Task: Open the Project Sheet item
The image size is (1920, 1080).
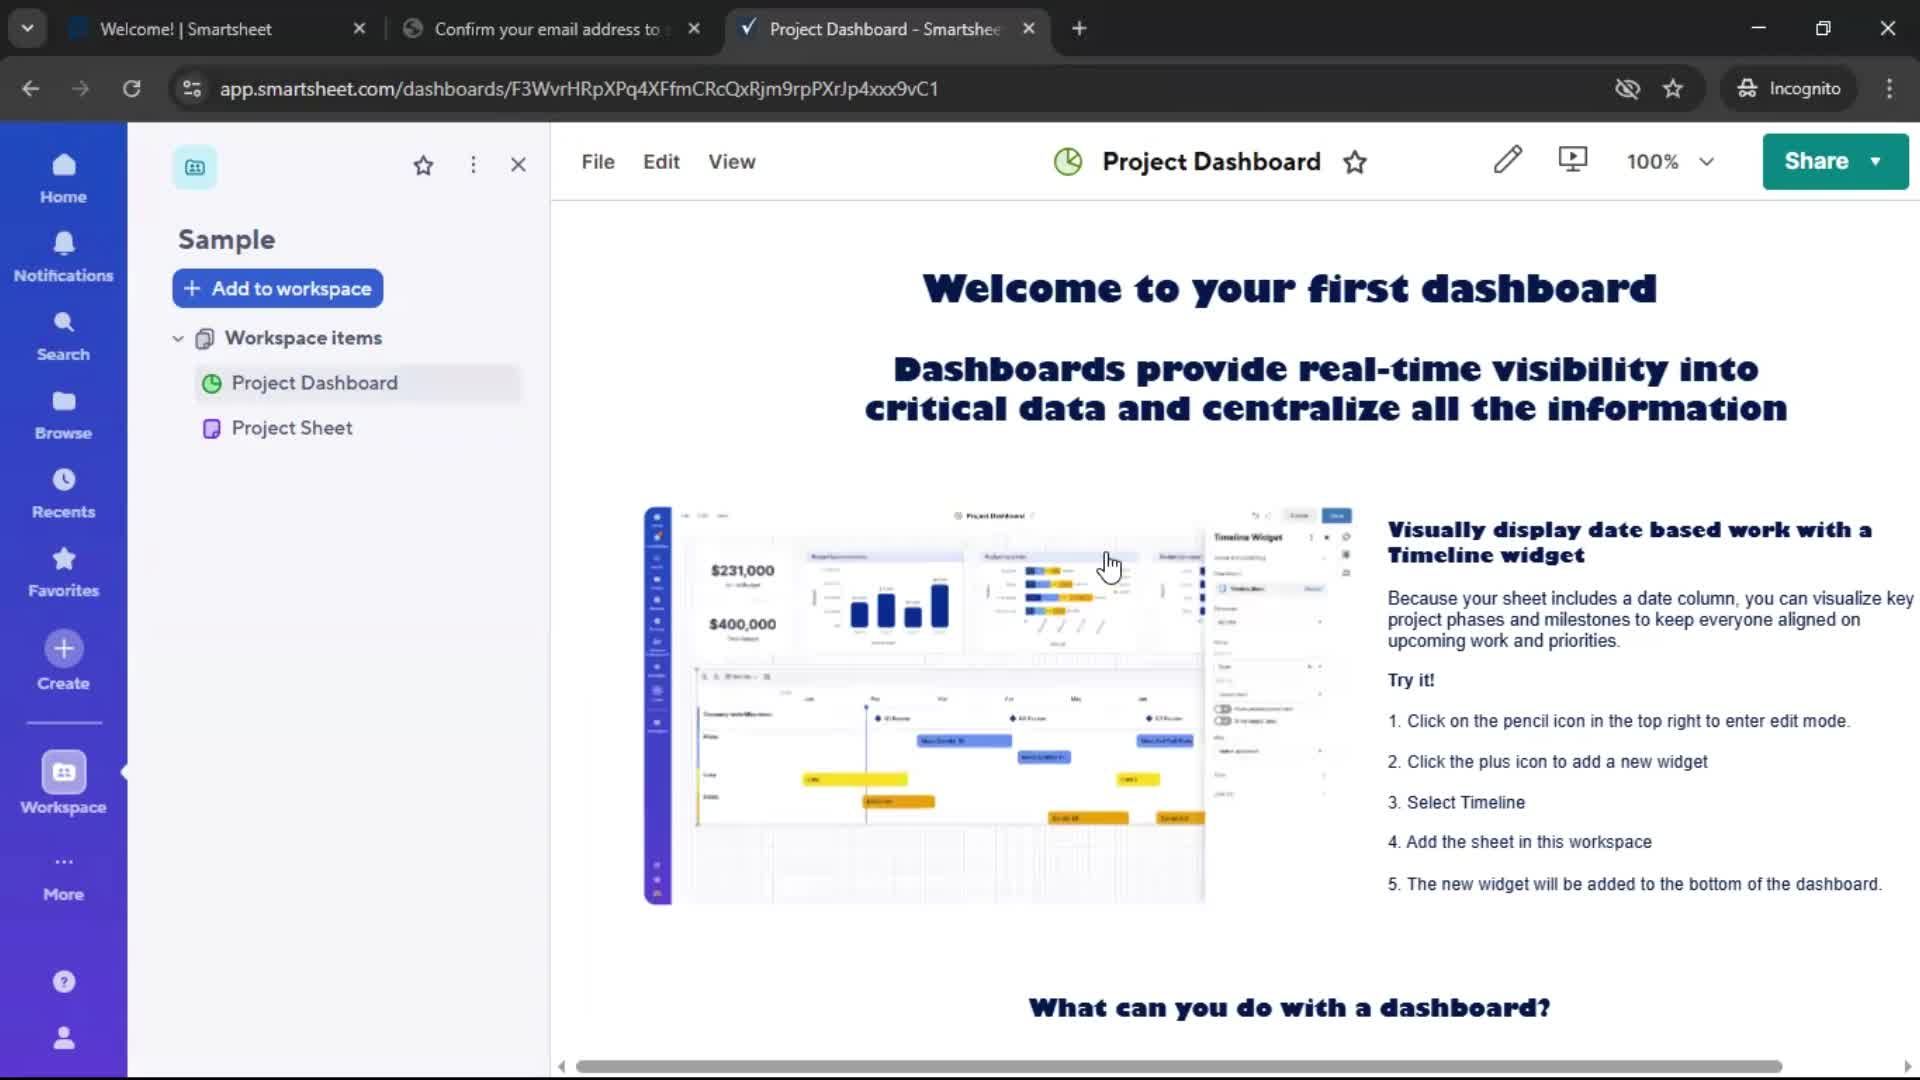Action: [292, 427]
